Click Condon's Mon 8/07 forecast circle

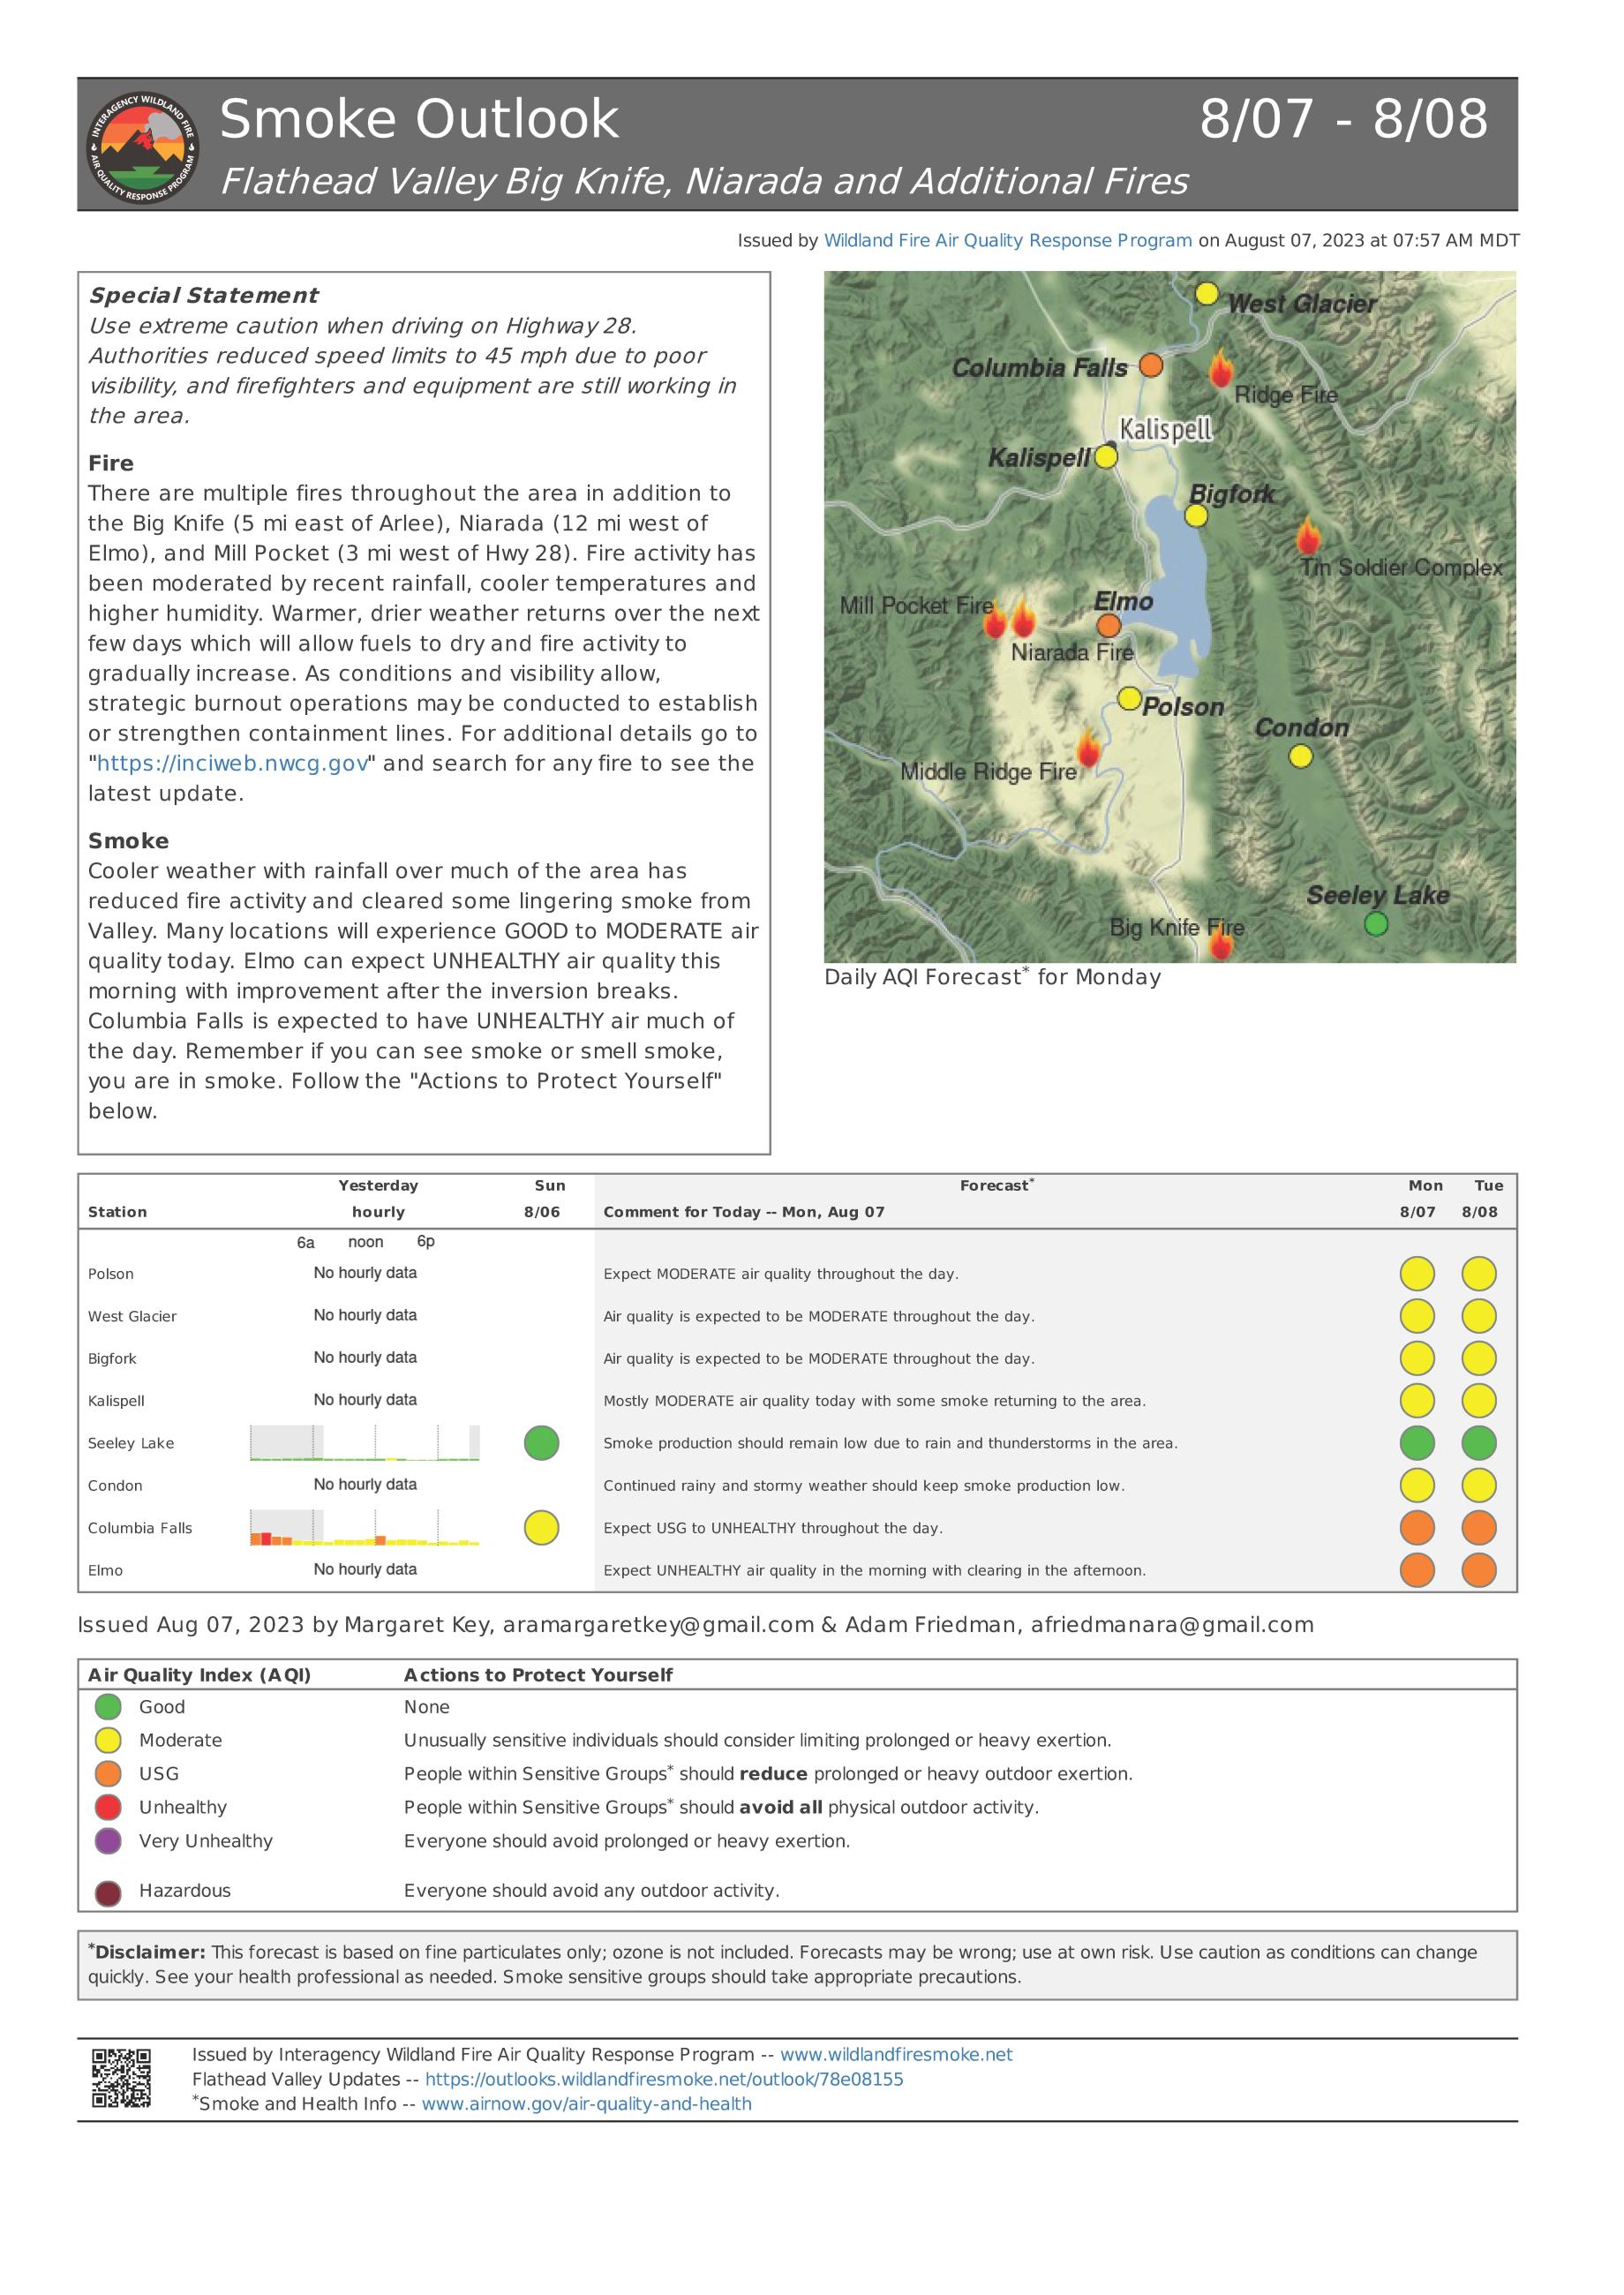tap(1417, 1486)
